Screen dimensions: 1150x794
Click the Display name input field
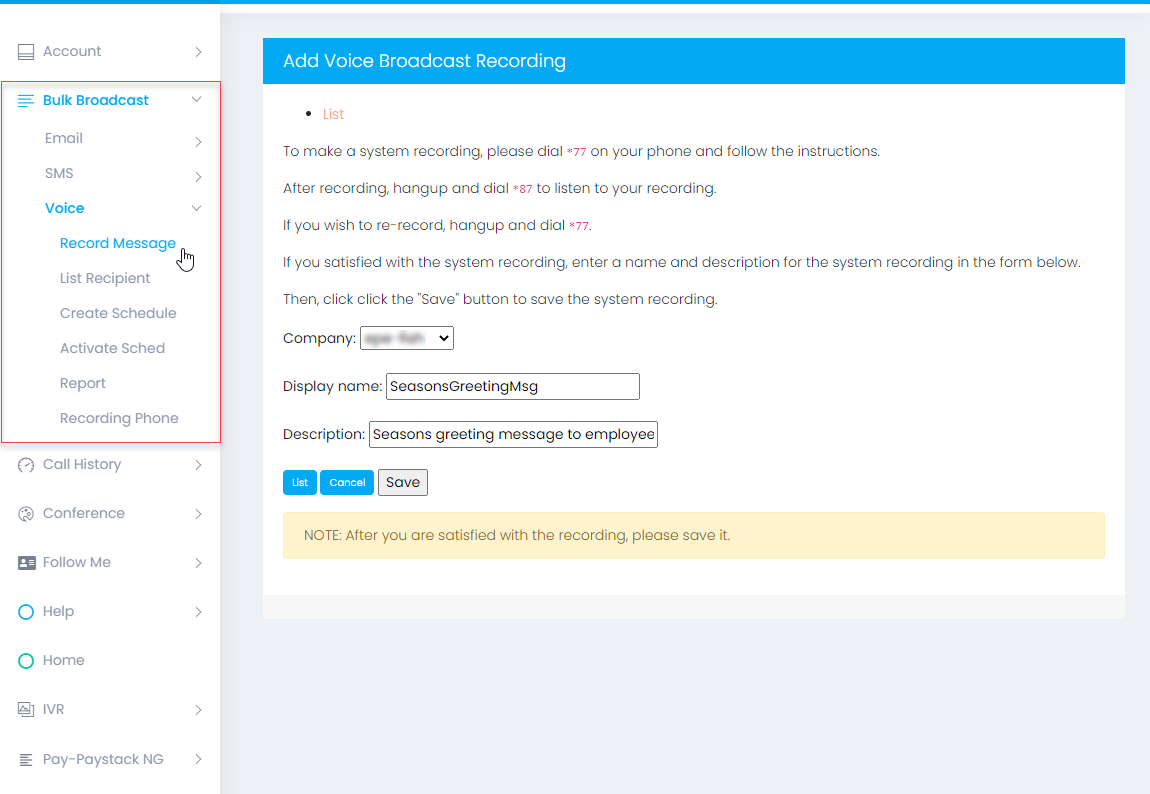tap(512, 386)
